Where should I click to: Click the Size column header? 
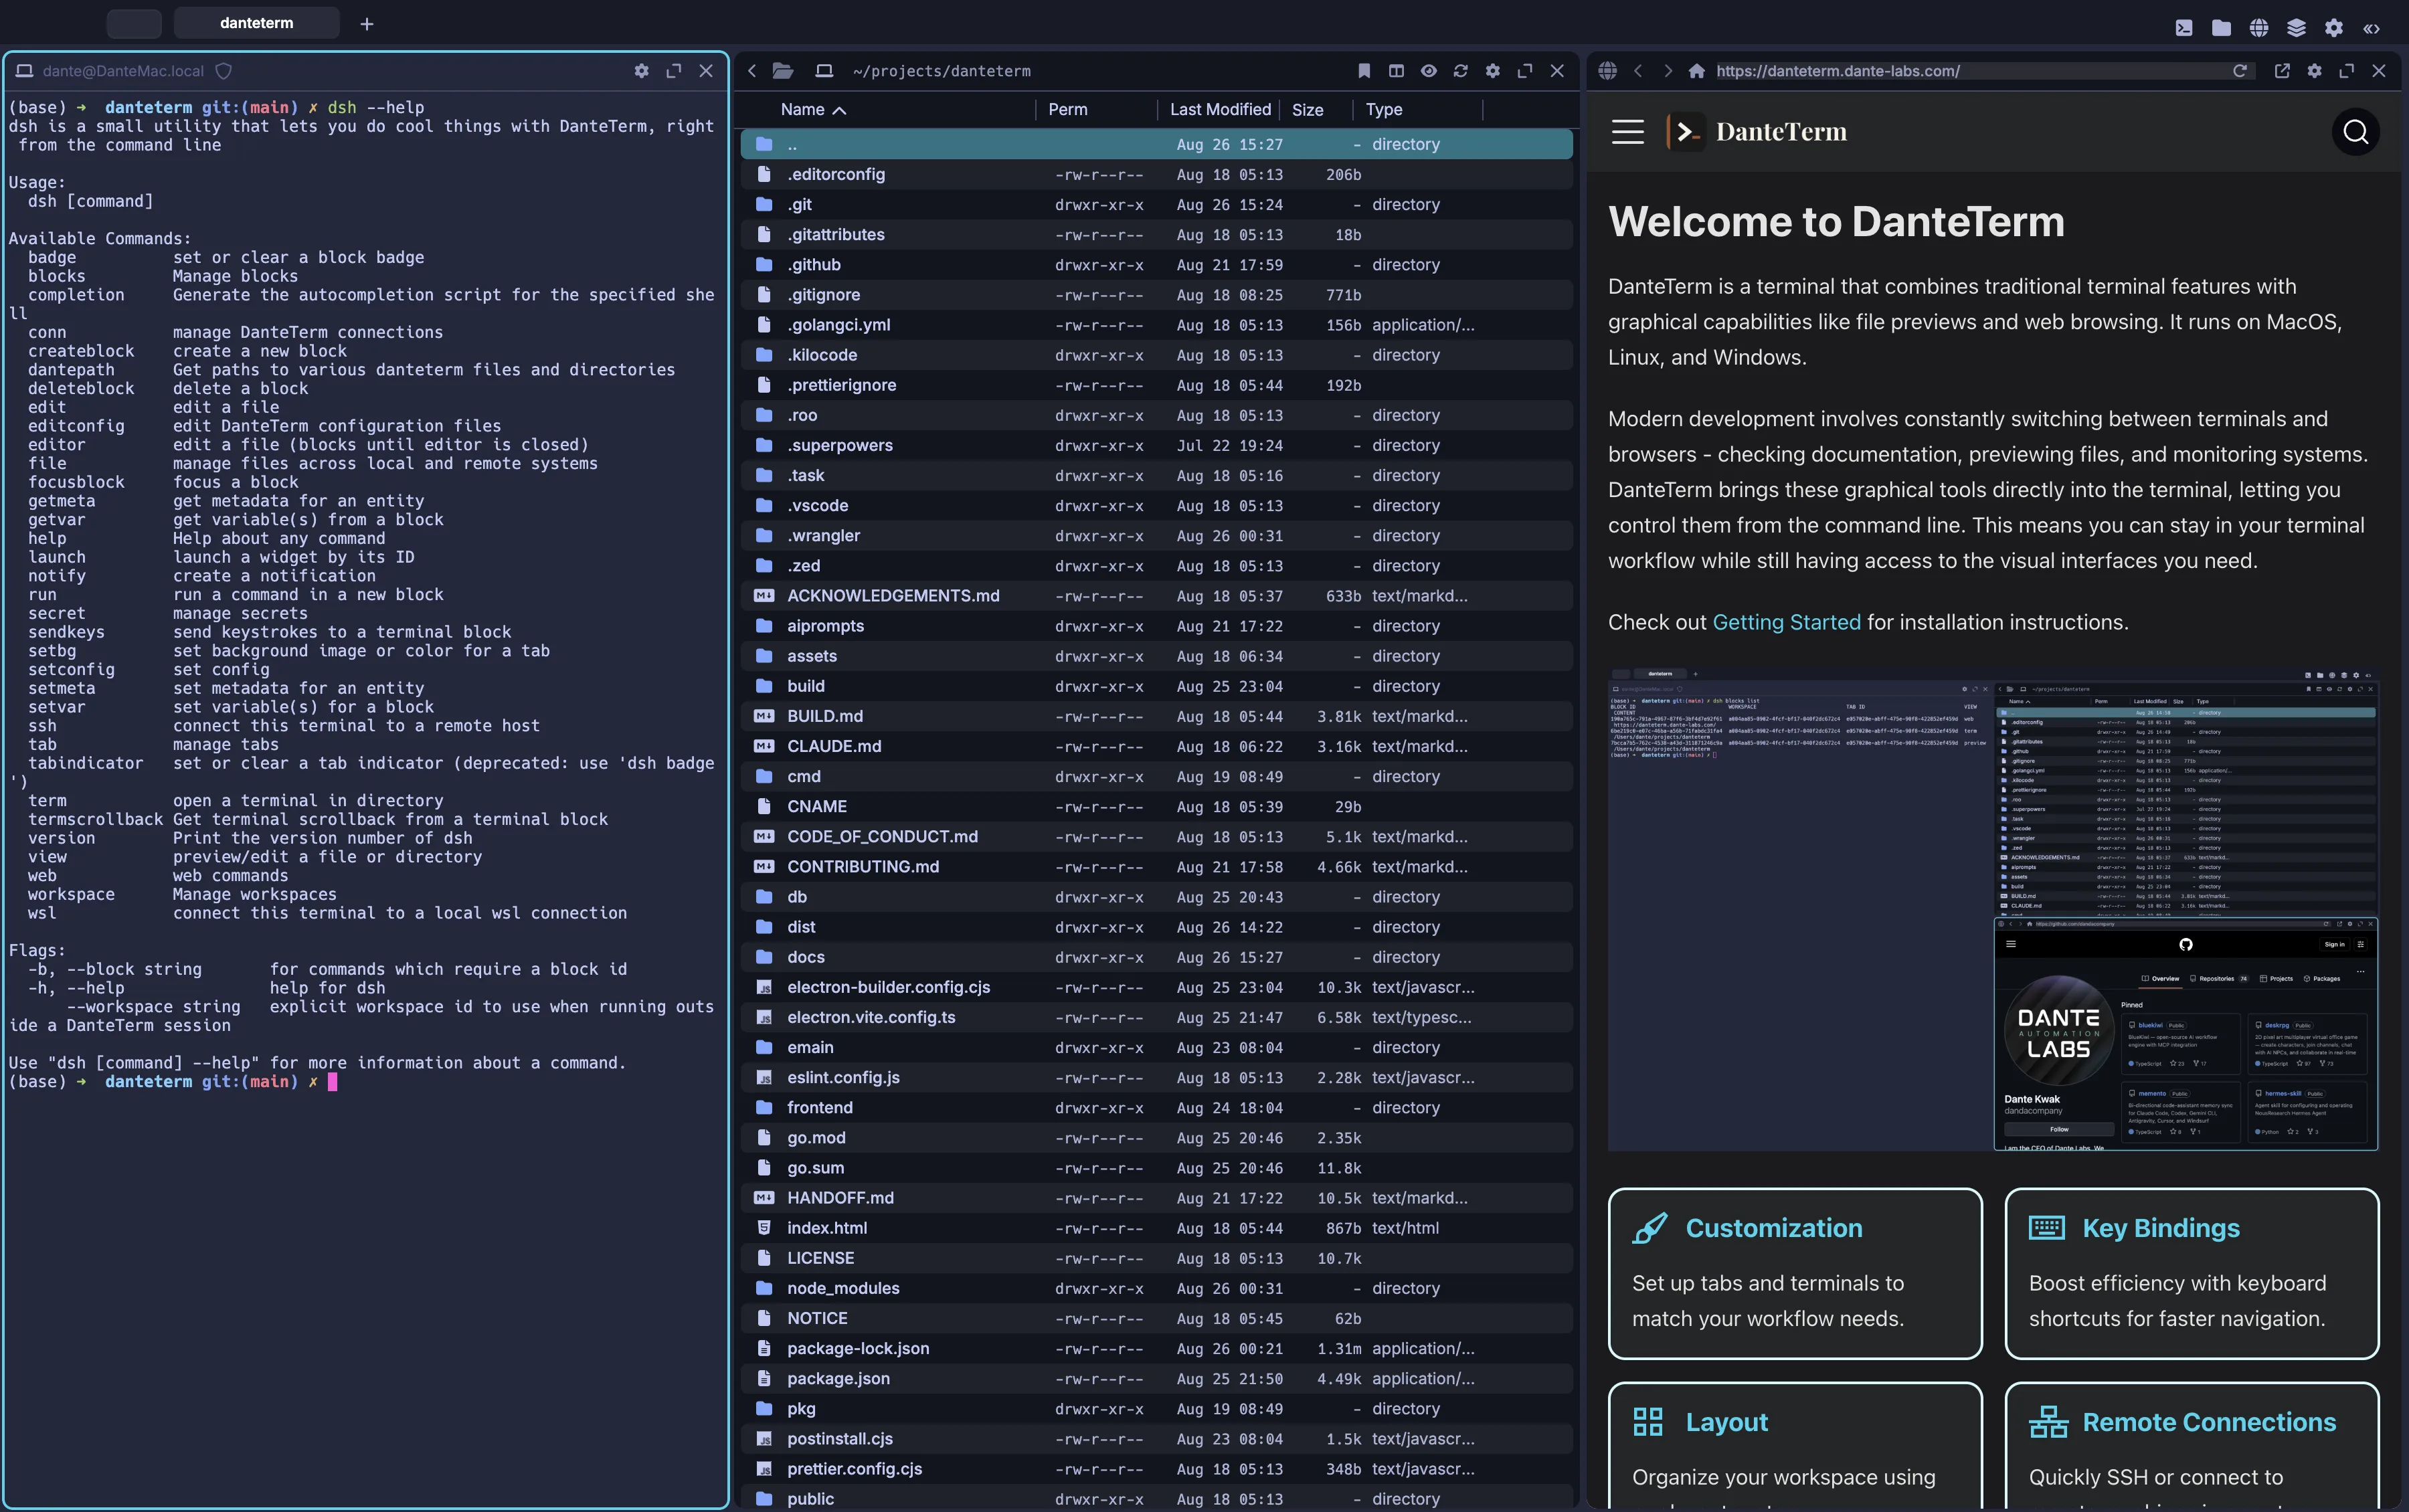pos(1307,110)
